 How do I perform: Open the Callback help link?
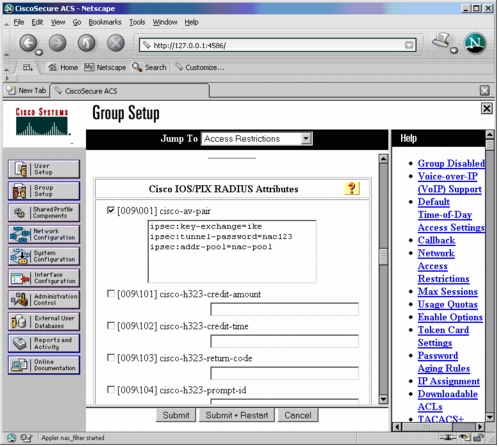click(x=436, y=241)
